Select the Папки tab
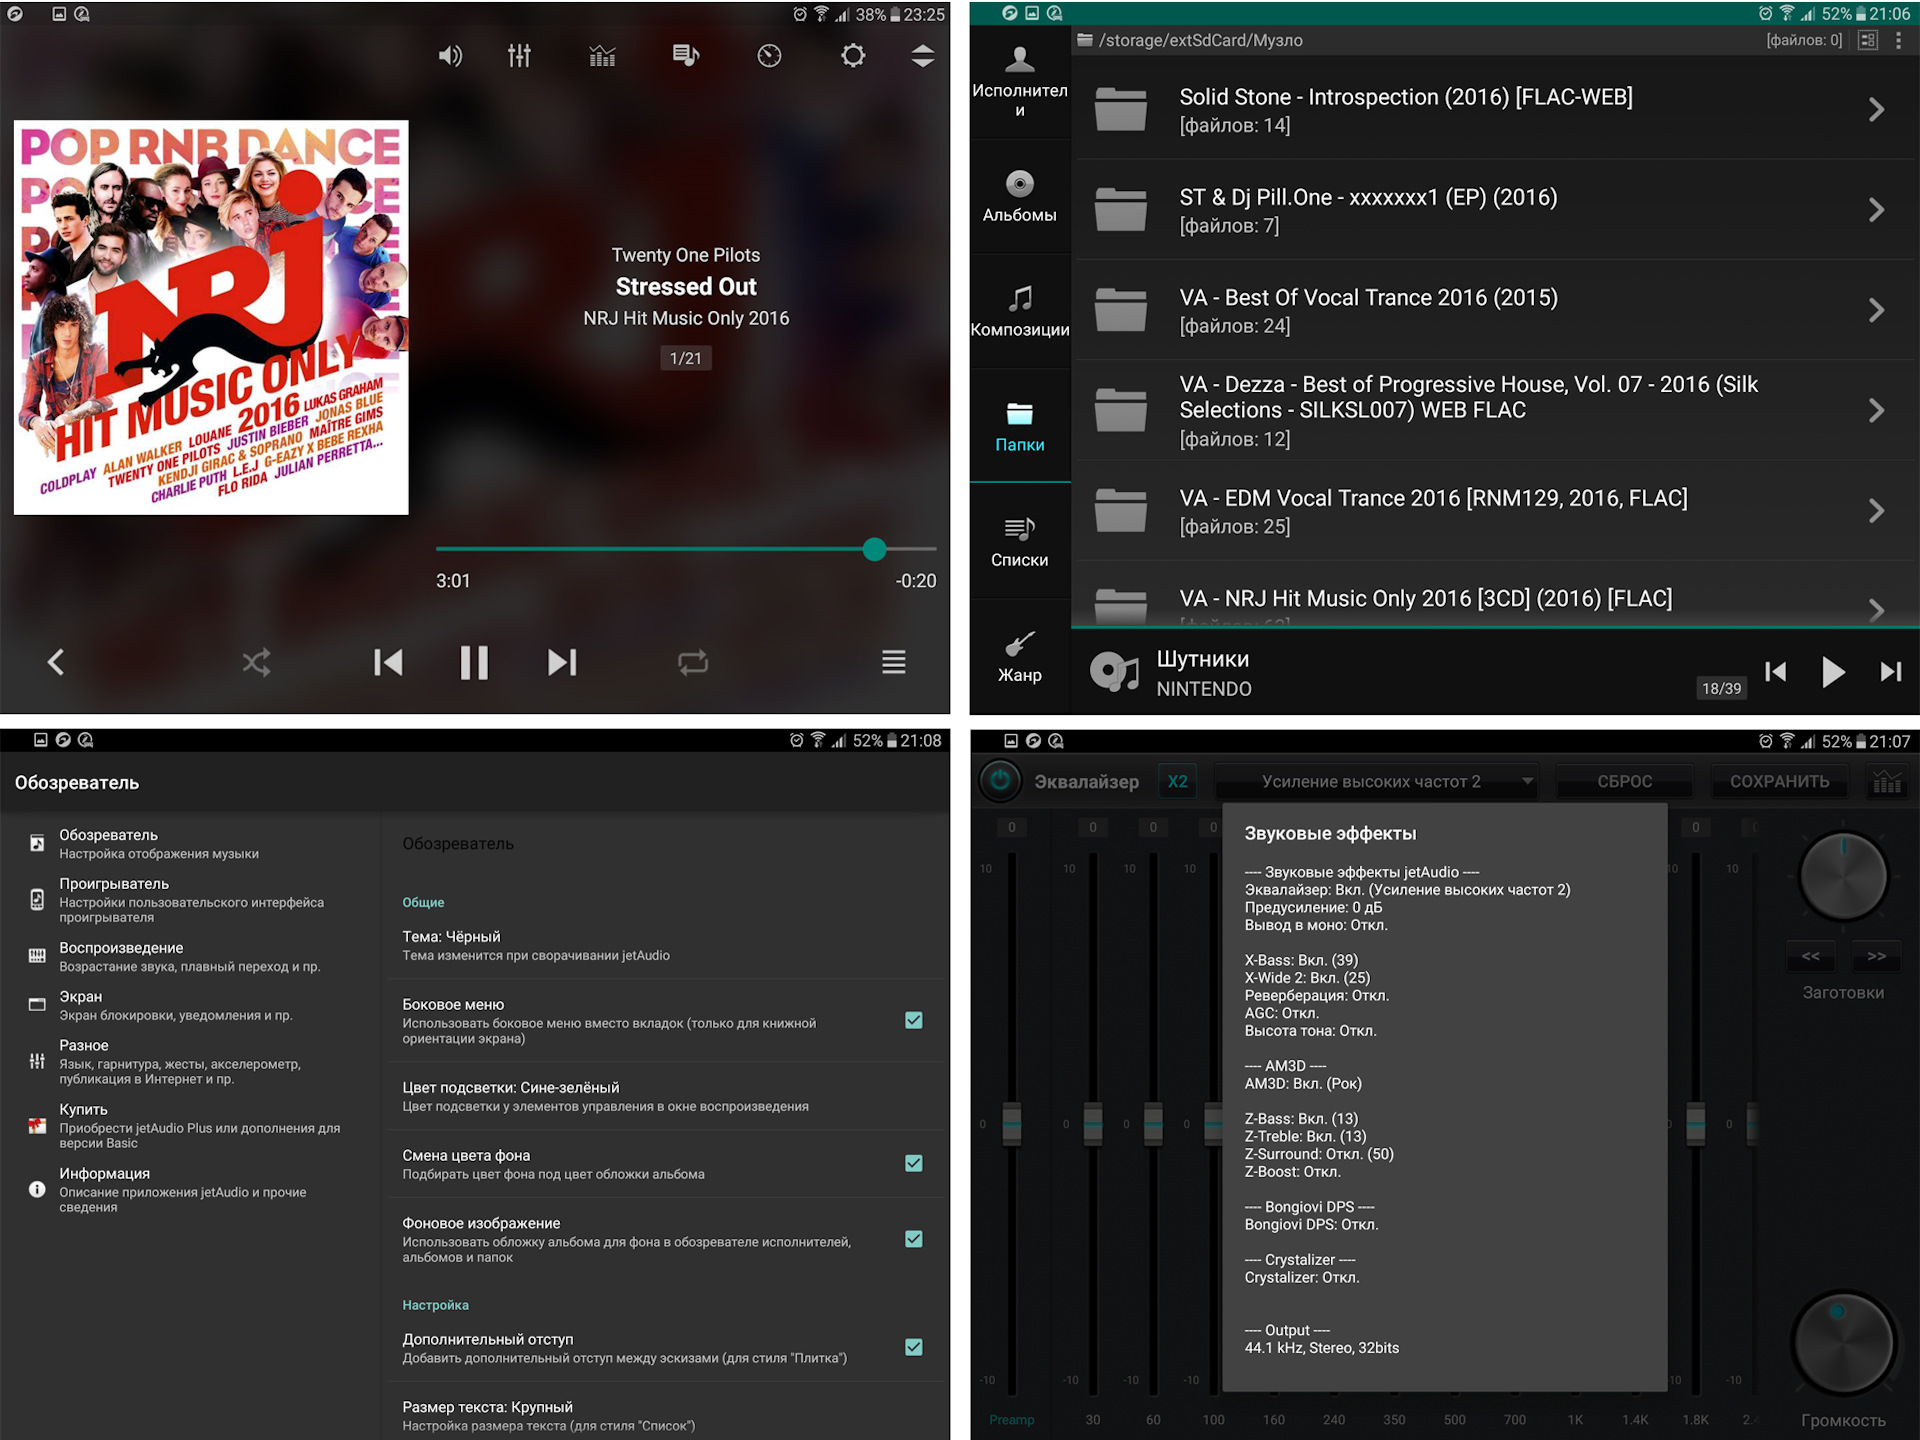This screenshot has height=1440, width=1920. [1020, 427]
